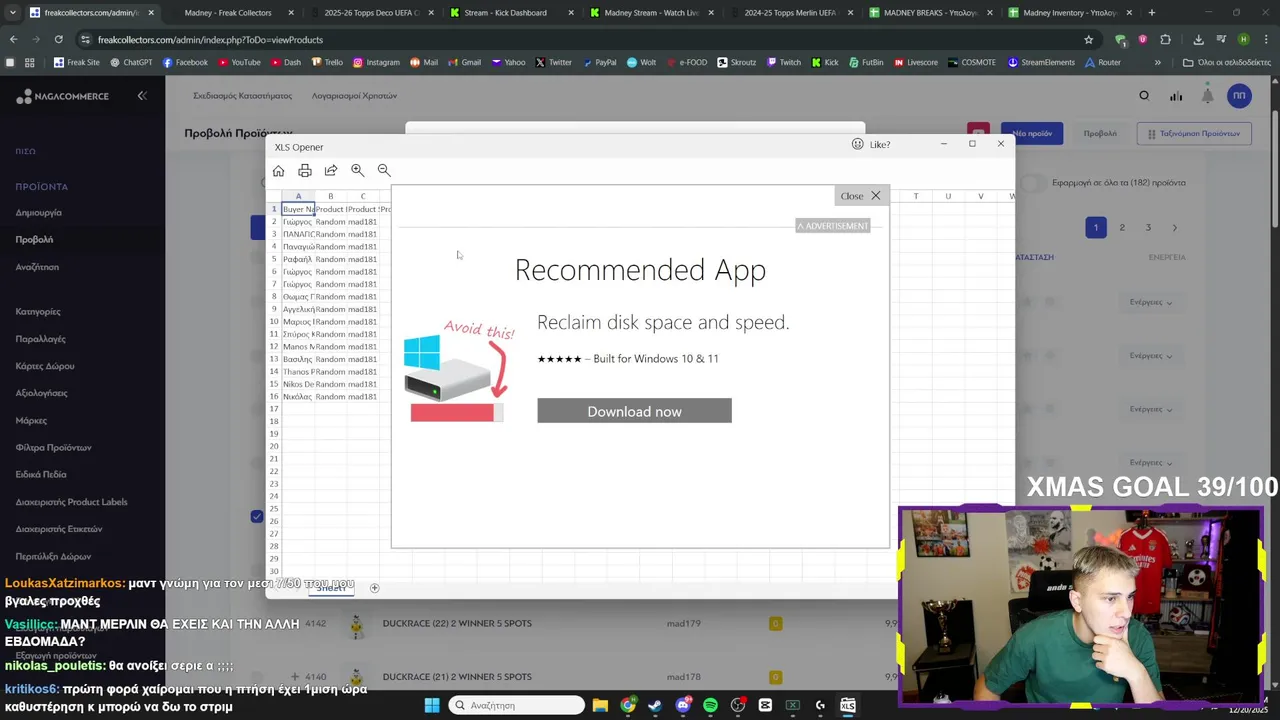This screenshot has width=1280, height=720.
Task: Click the Ταξινόμηση Προϊόντων button
Action: (x=1194, y=133)
